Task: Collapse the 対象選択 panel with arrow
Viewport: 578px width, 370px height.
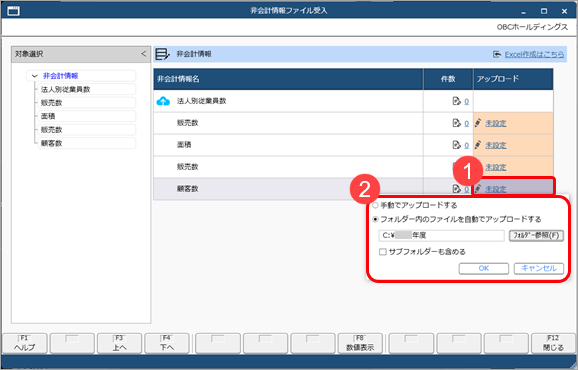Action: 143,54
